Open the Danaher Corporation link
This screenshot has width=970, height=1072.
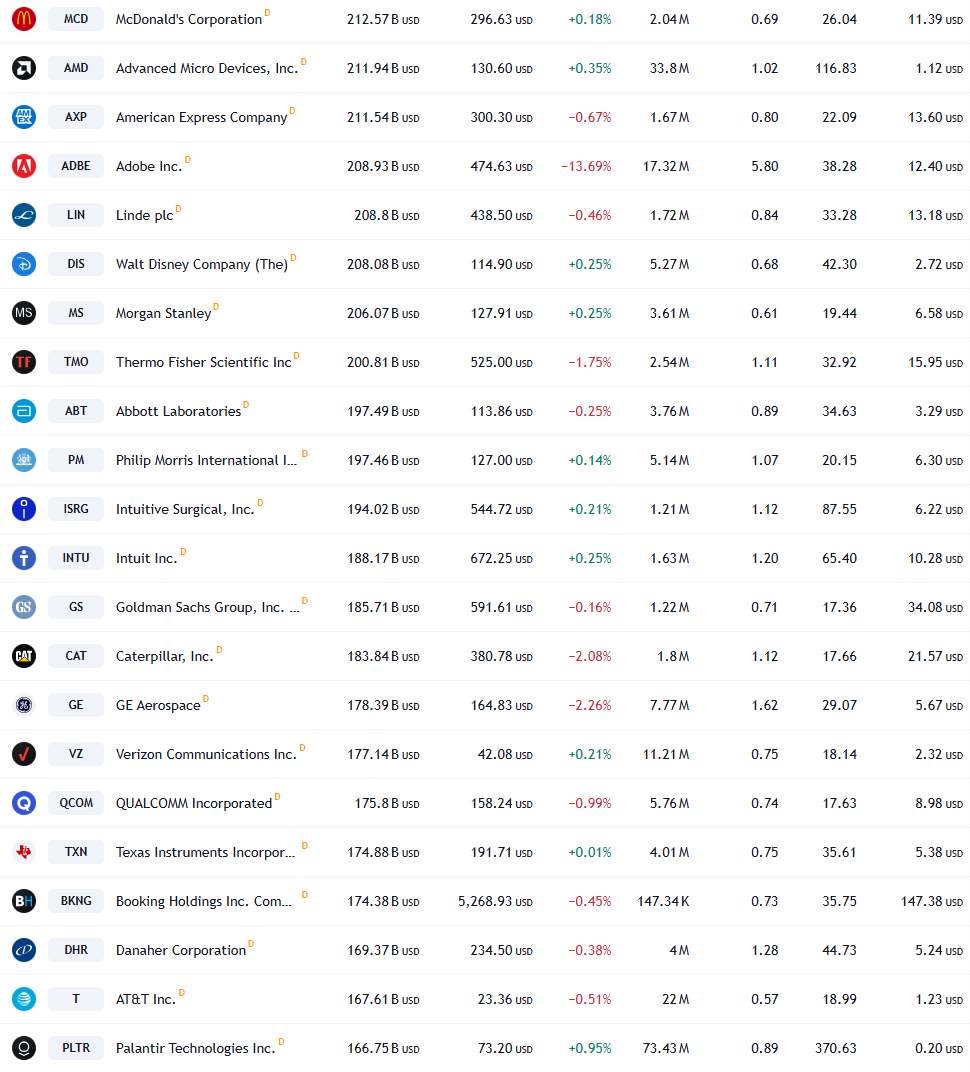[x=181, y=950]
